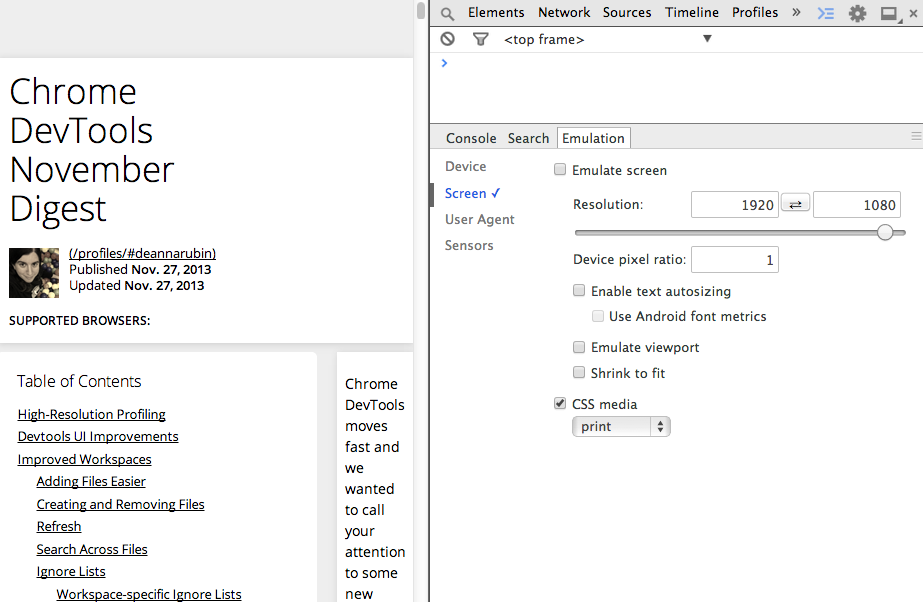Choose Device in the emulation sidebar
The image size is (923, 602).
(x=466, y=167)
